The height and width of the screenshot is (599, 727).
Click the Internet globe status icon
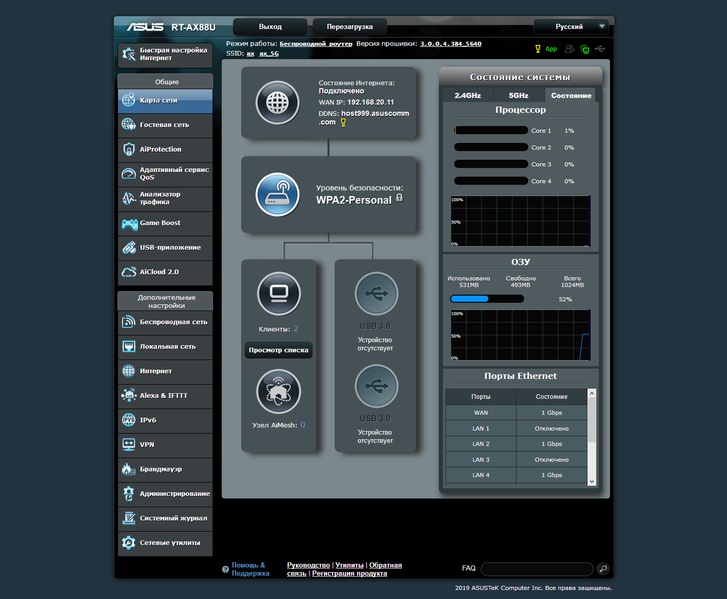click(277, 102)
